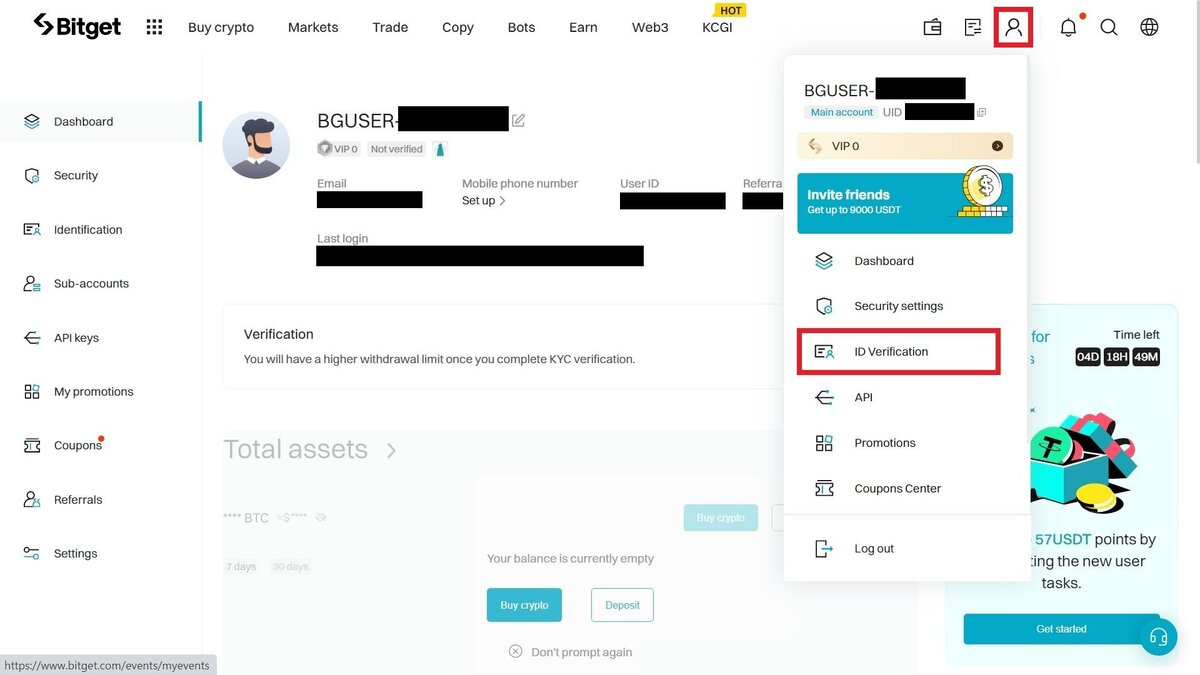Viewport: 1200px width, 675px height.
Task: Expand Total assets chevron
Action: 391,450
